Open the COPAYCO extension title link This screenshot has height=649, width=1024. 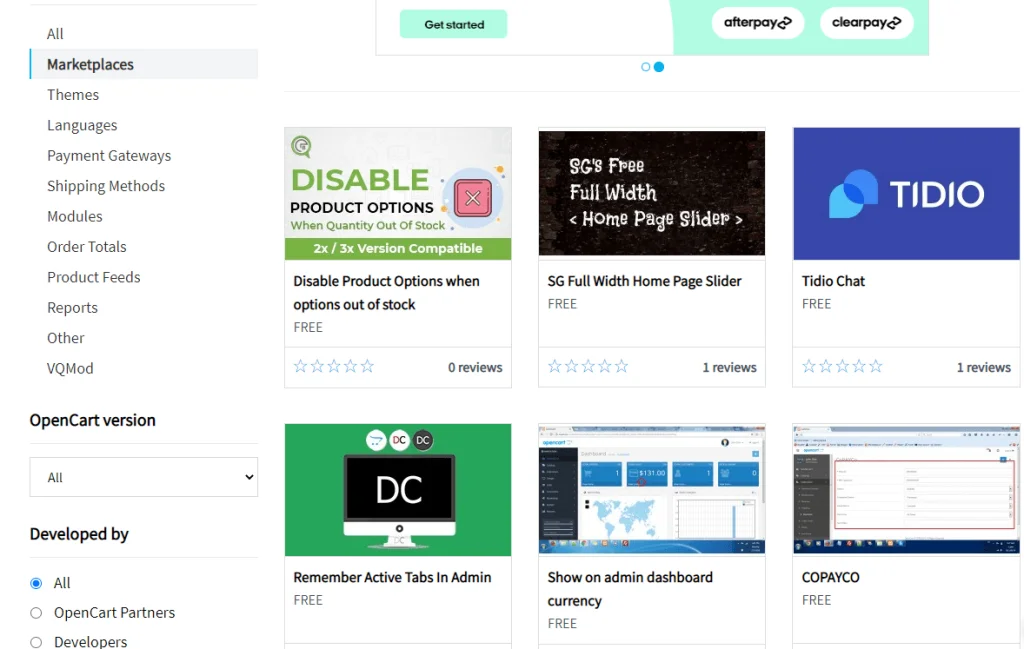pyautogui.click(x=830, y=577)
